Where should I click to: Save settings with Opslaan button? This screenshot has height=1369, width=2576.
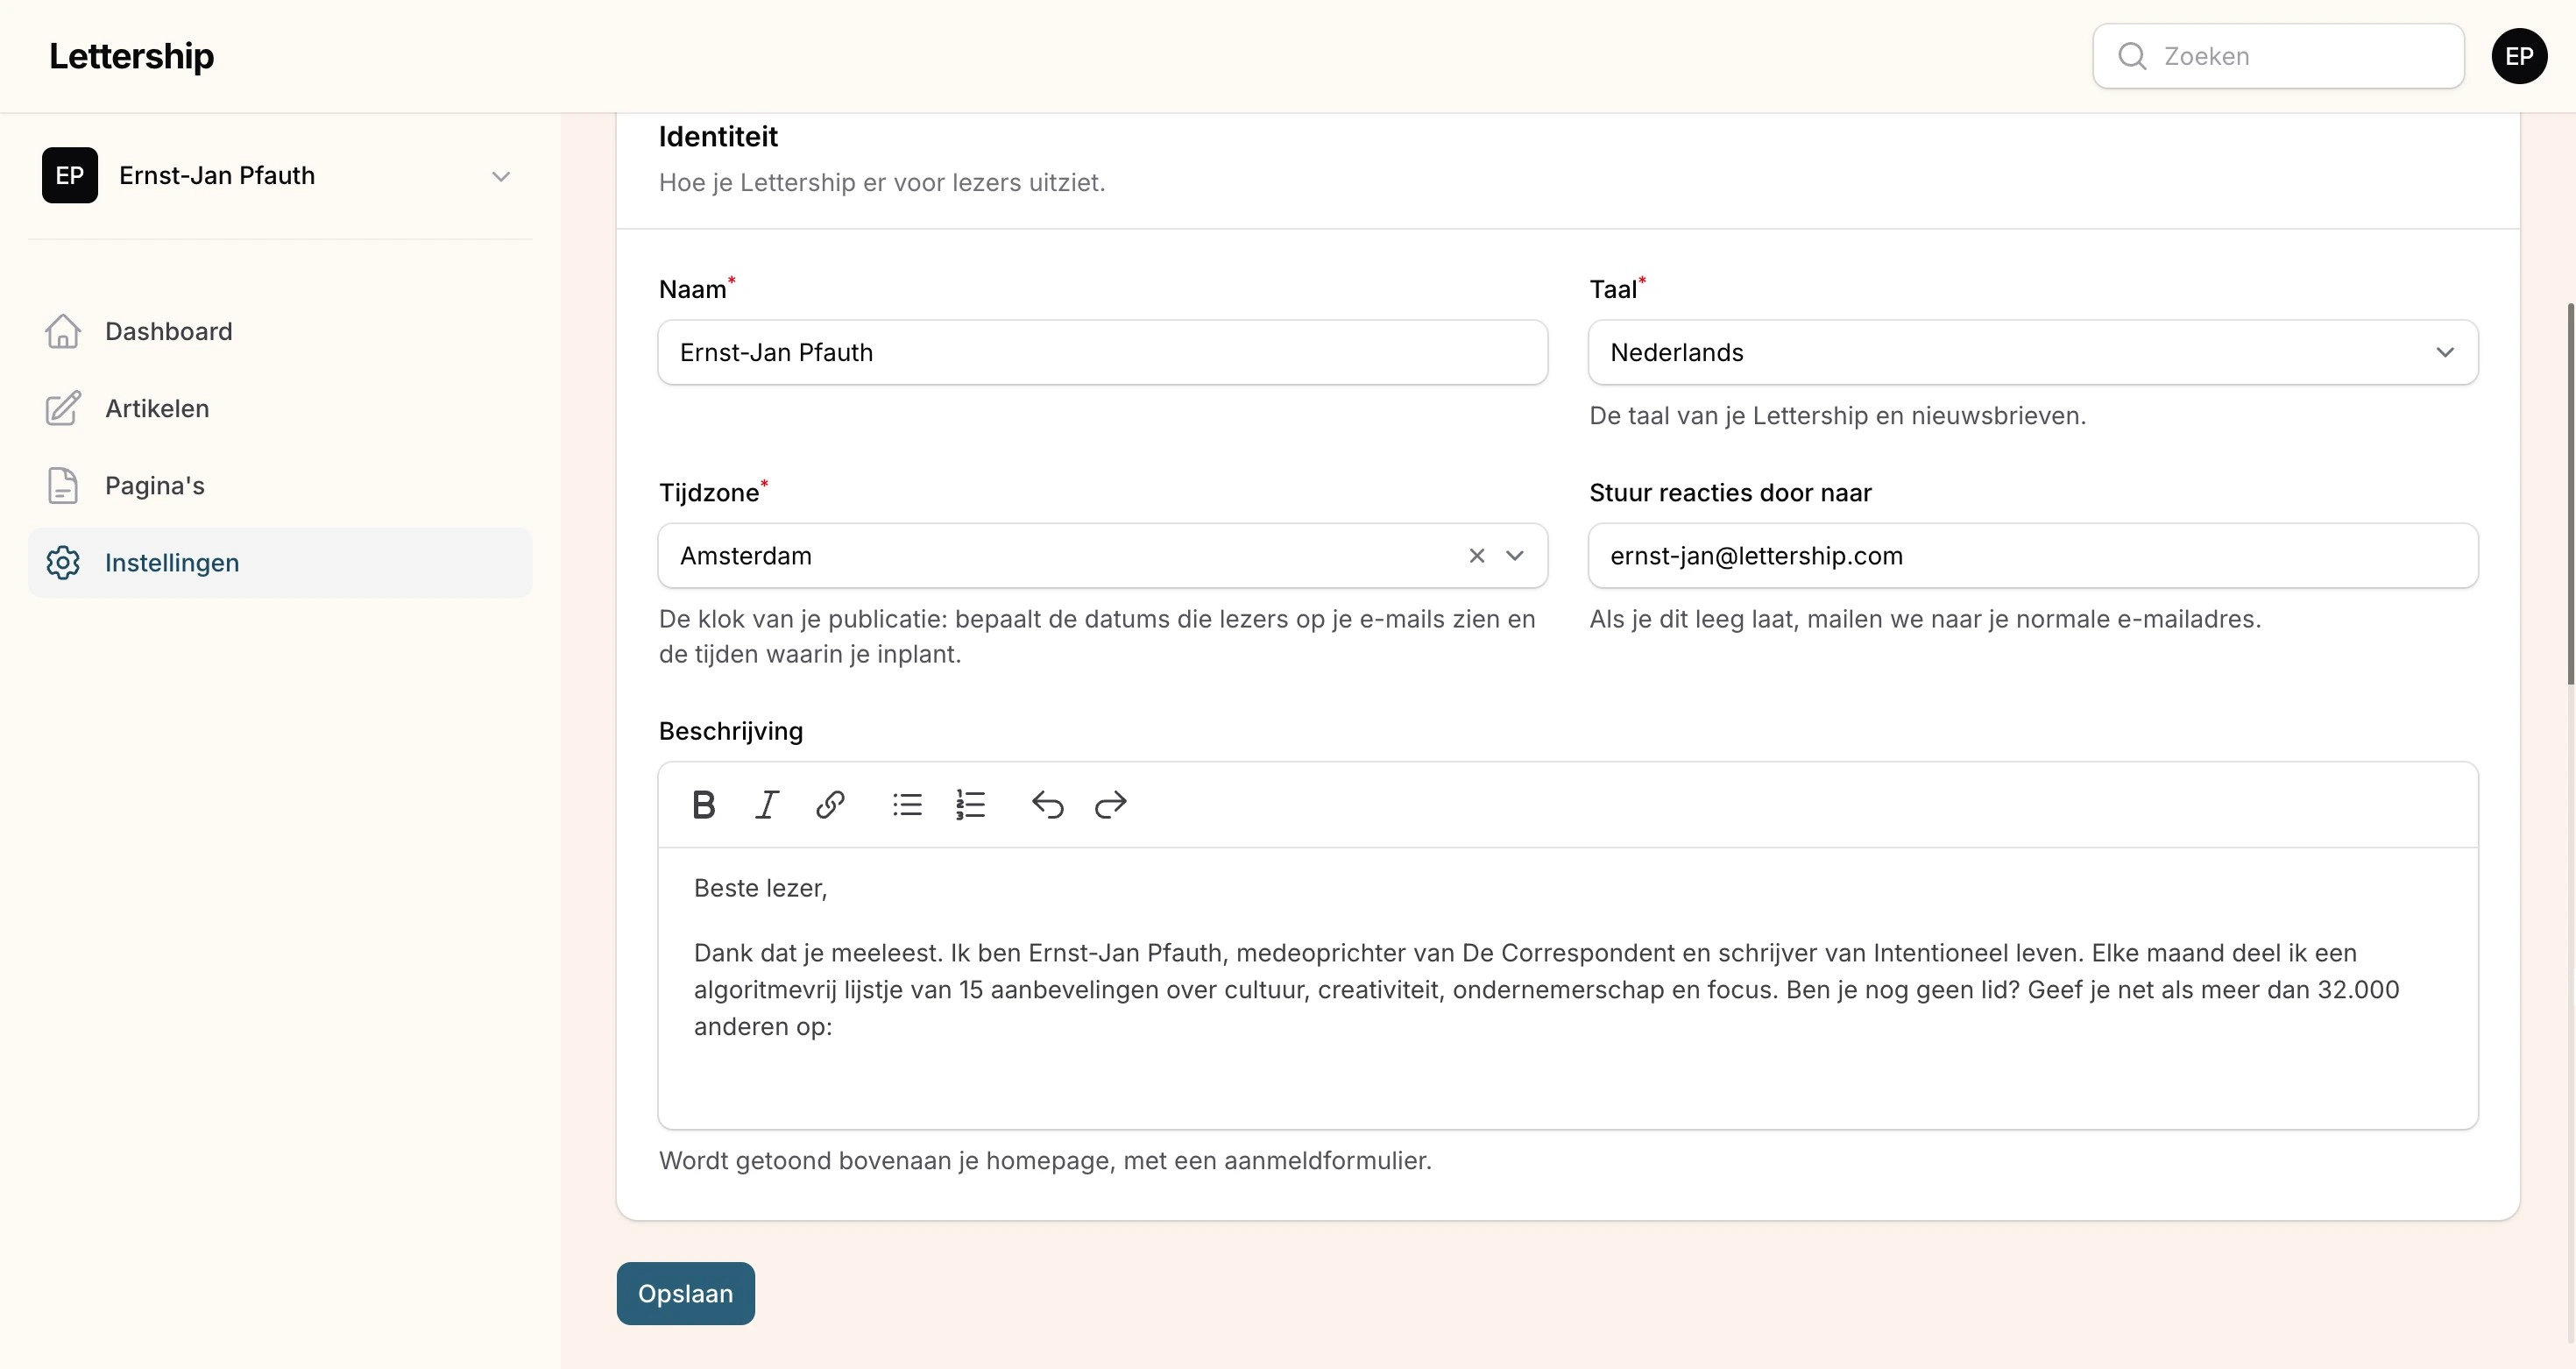tap(685, 1293)
